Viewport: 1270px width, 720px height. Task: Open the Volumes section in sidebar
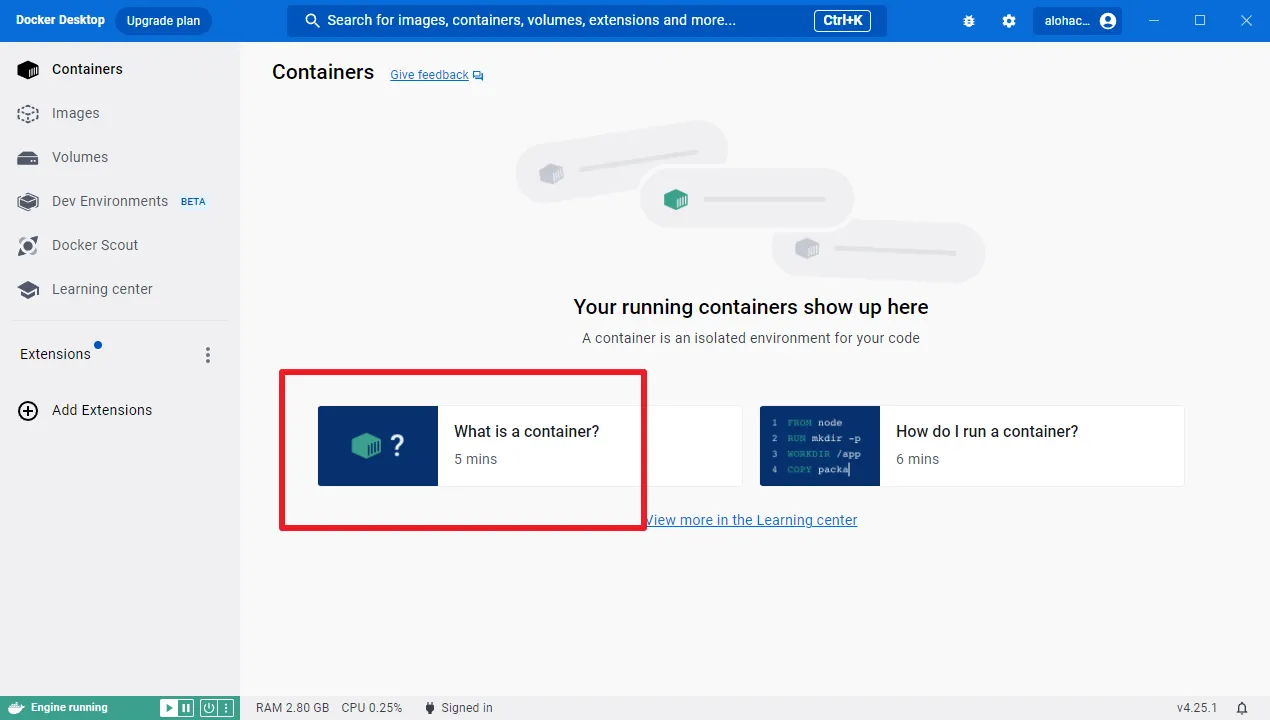[x=120, y=157]
